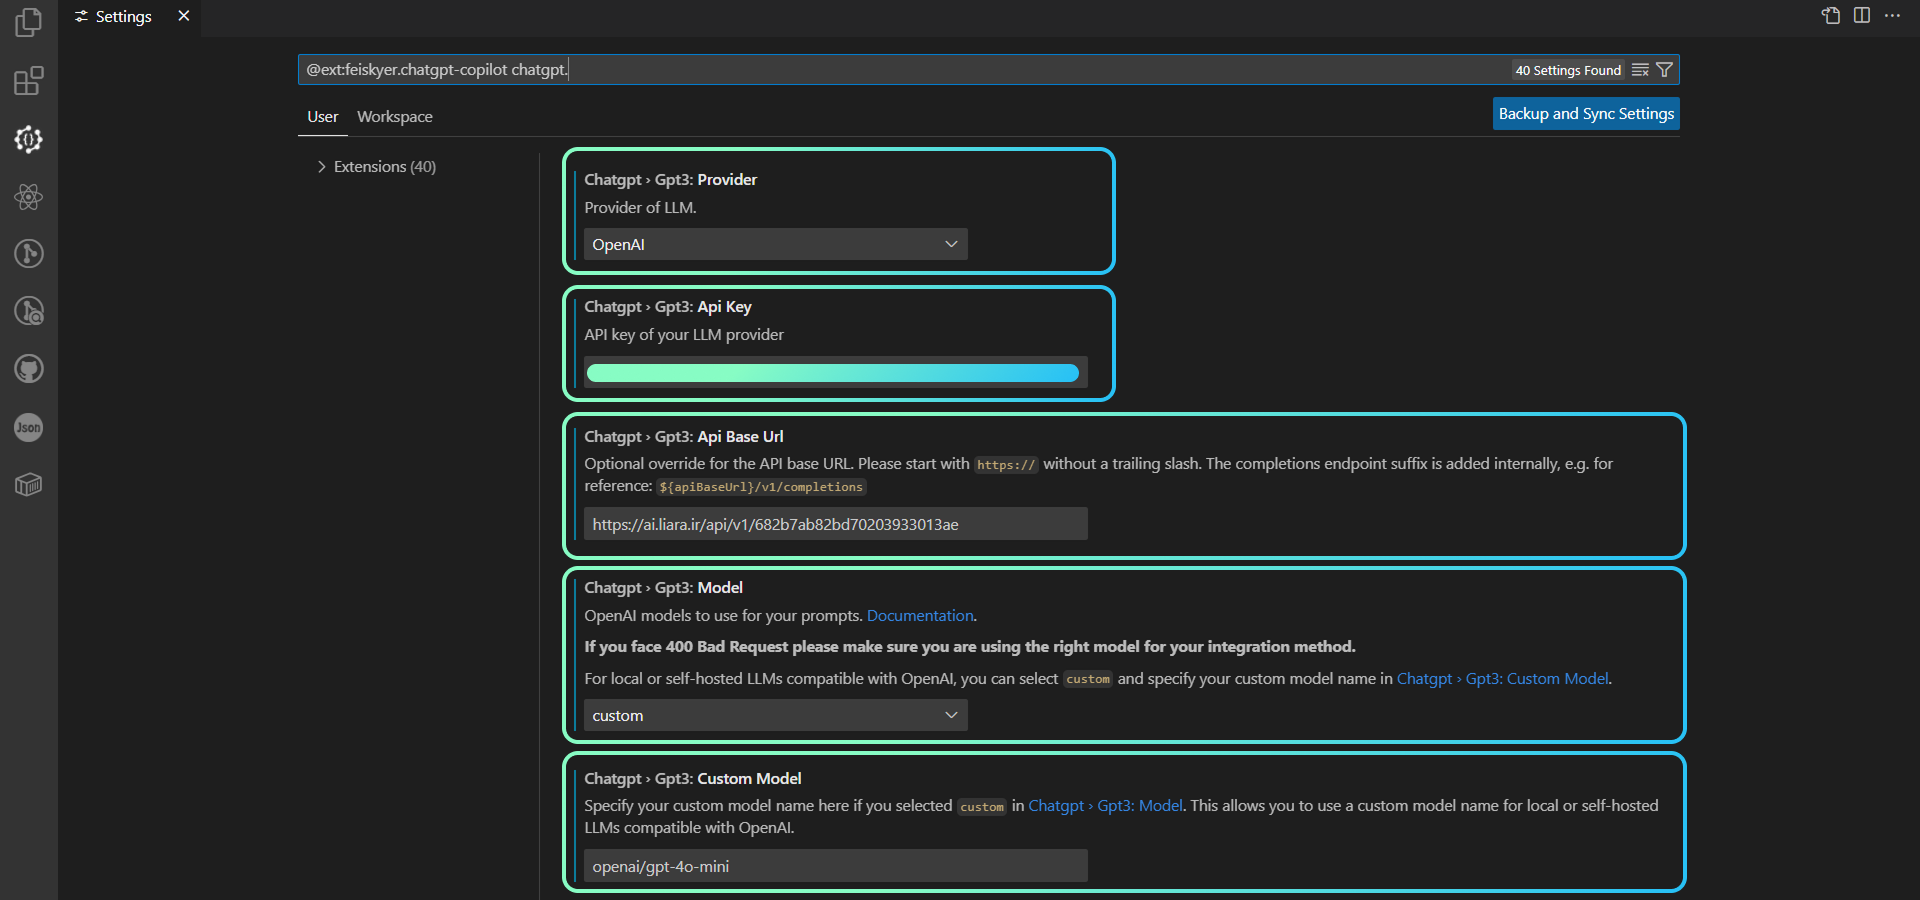Open the React atom icon panel

pos(29,197)
